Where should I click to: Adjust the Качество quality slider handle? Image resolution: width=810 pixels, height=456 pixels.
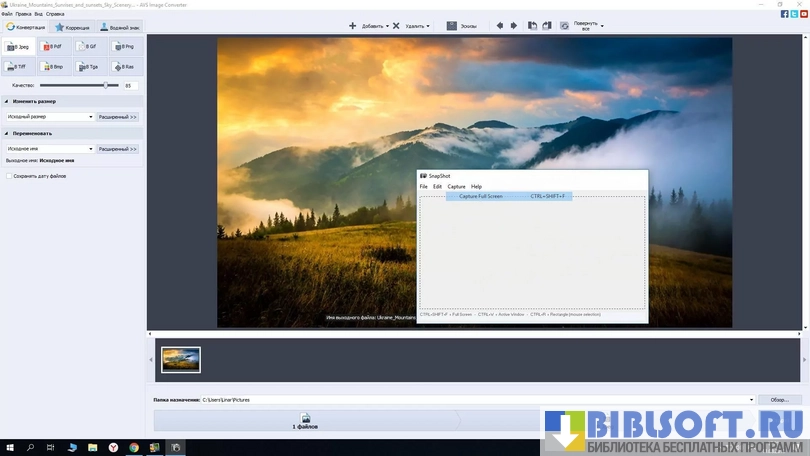(105, 86)
